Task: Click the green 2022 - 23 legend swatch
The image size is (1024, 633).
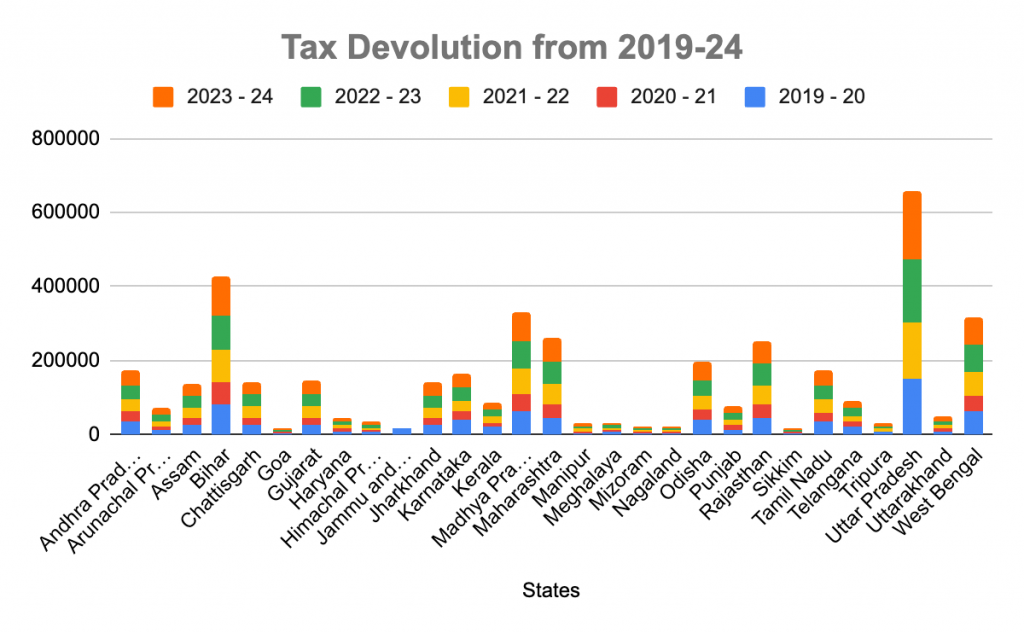Action: click(x=311, y=96)
